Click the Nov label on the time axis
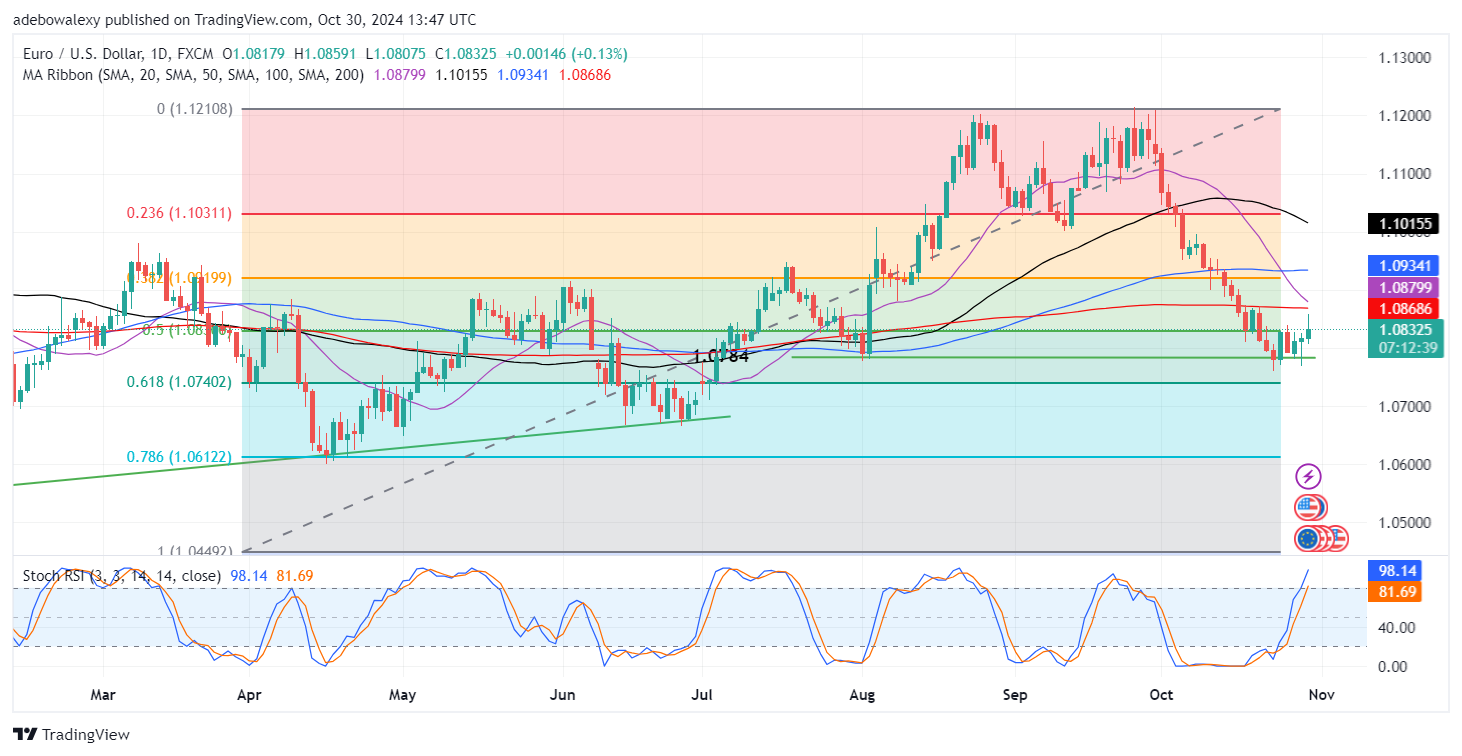 tap(1321, 694)
